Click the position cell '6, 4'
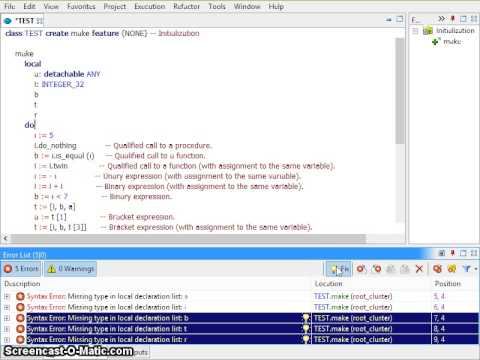This screenshot has height=360, width=480. tap(439, 307)
